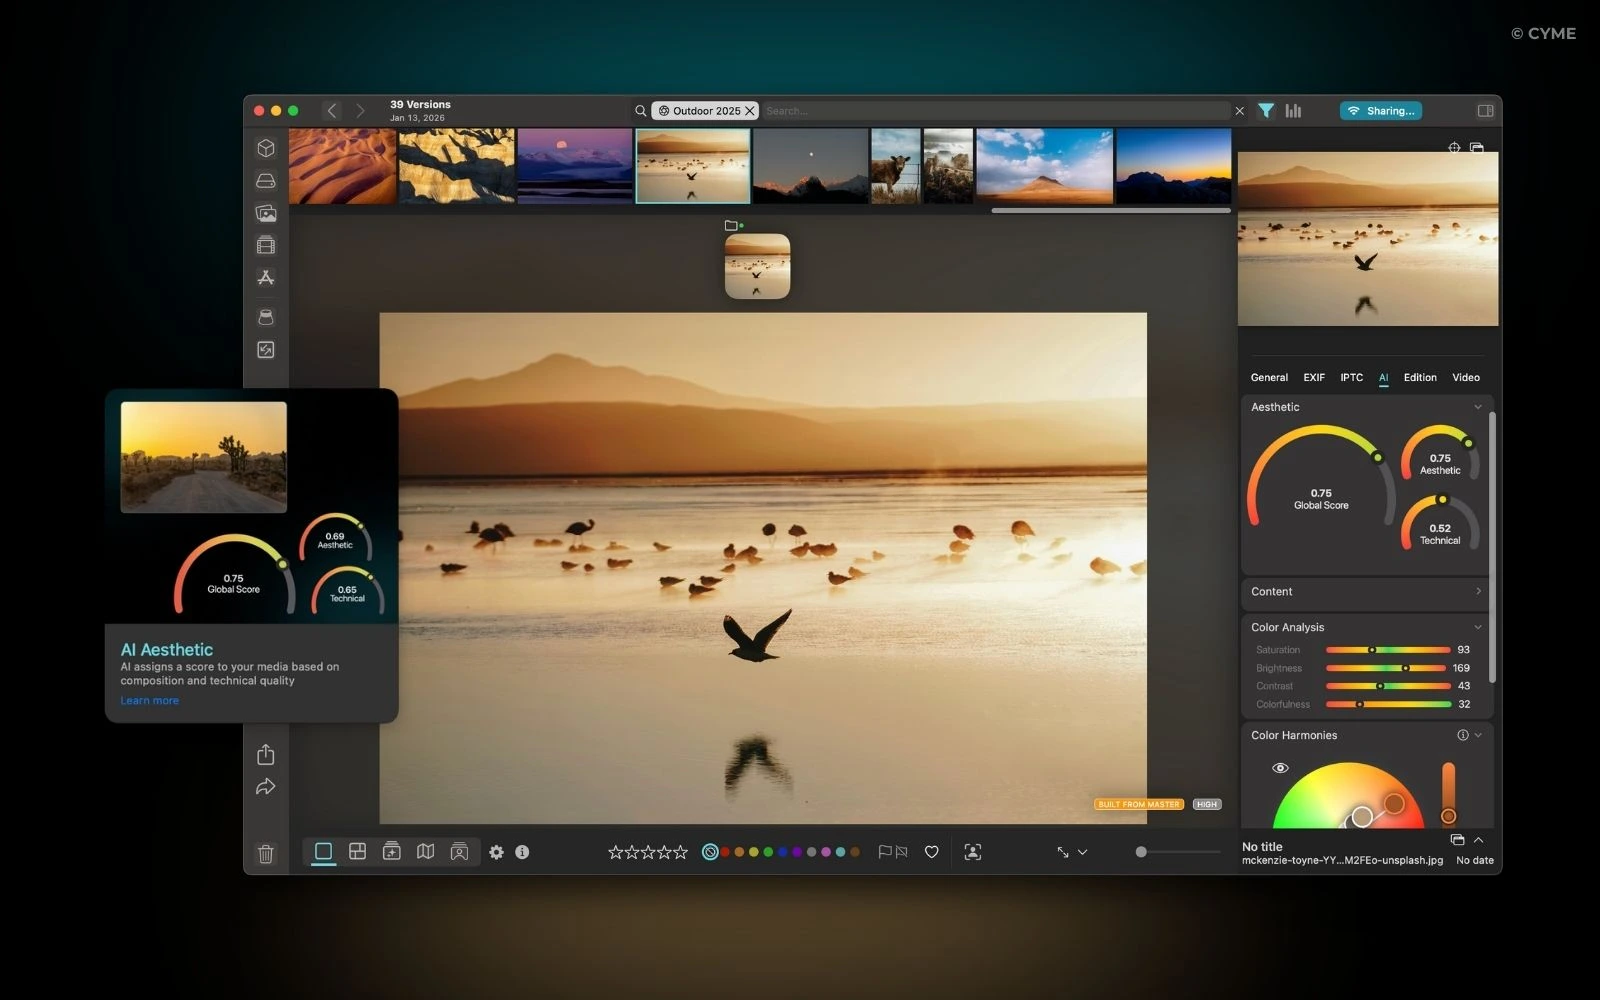The height and width of the screenshot is (1000, 1600).
Task: Select the 3D cube library icon in the sidebar
Action: (x=265, y=148)
